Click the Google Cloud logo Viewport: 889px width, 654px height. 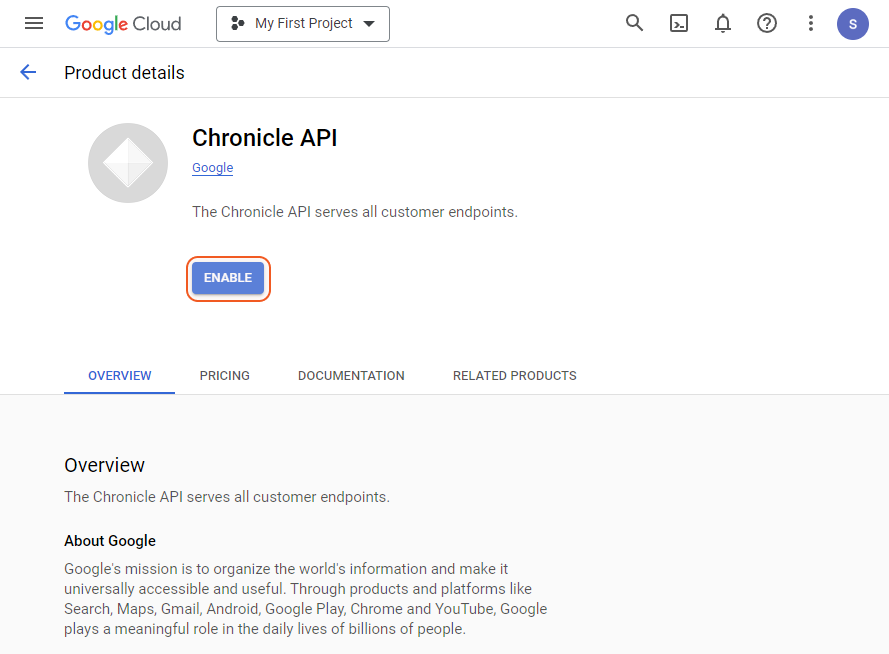click(x=123, y=23)
